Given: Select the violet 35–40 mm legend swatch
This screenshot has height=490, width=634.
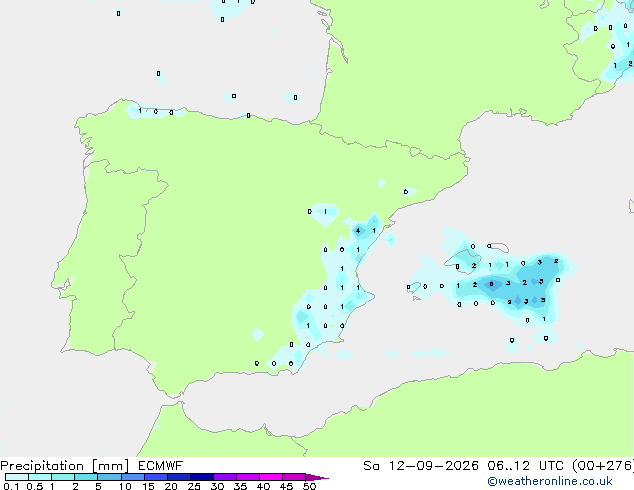Looking at the screenshot, I should click(248, 477).
